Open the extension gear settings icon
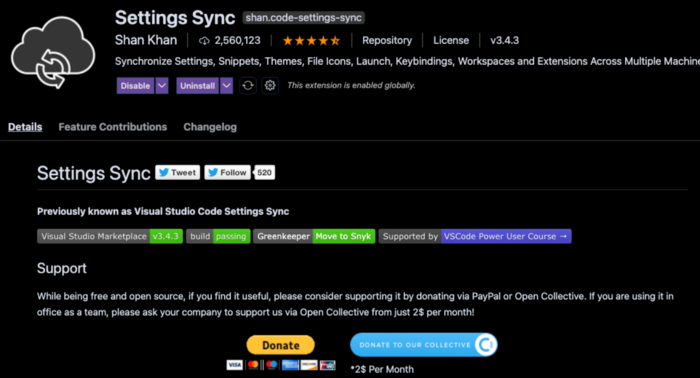 click(x=270, y=86)
